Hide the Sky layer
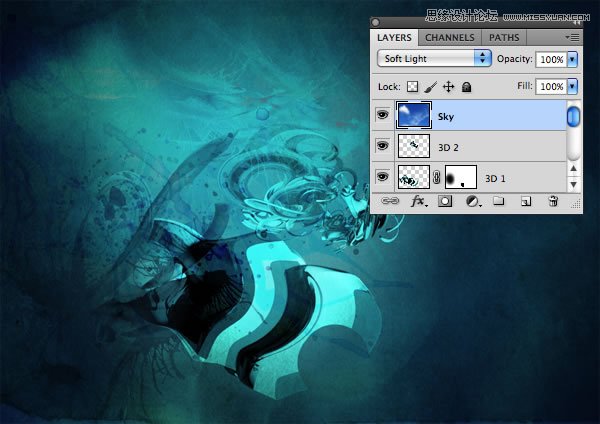Viewport: 600px width, 424px height. (382, 117)
